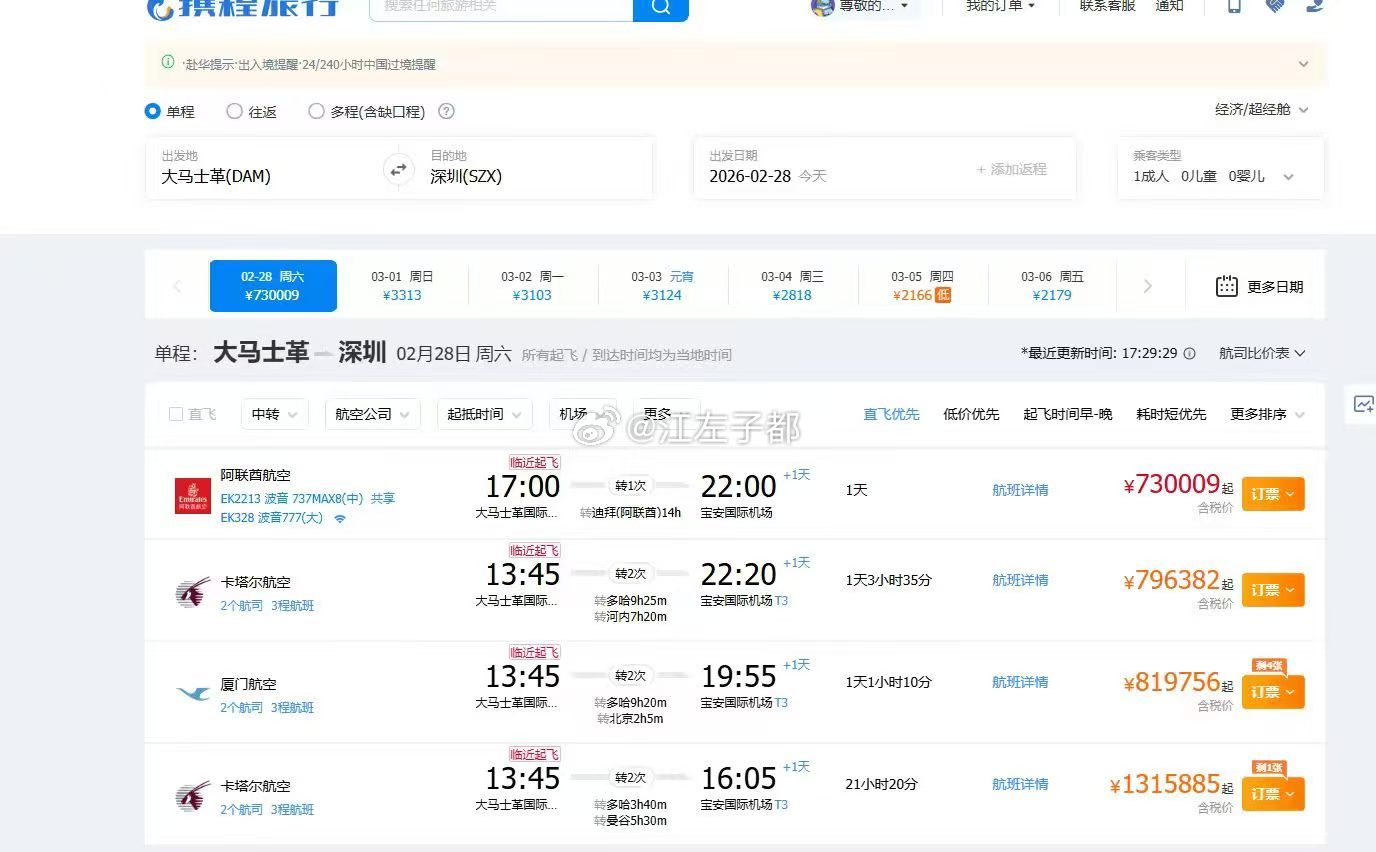Open the 更多 filter dropdown

click(x=667, y=414)
